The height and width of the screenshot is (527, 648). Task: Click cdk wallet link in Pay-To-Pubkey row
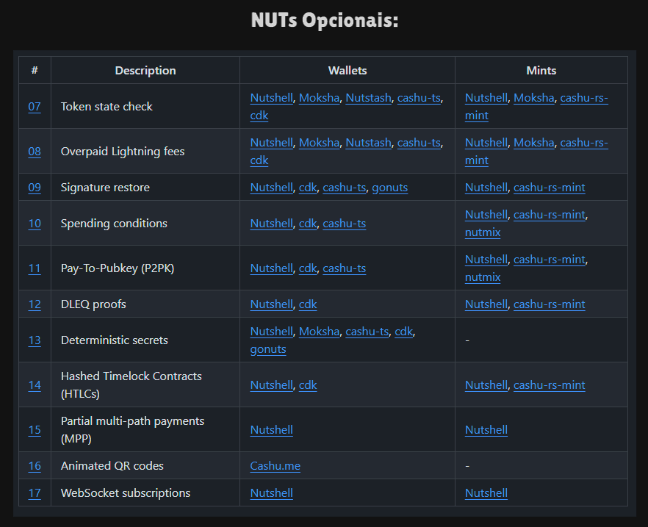[308, 268]
